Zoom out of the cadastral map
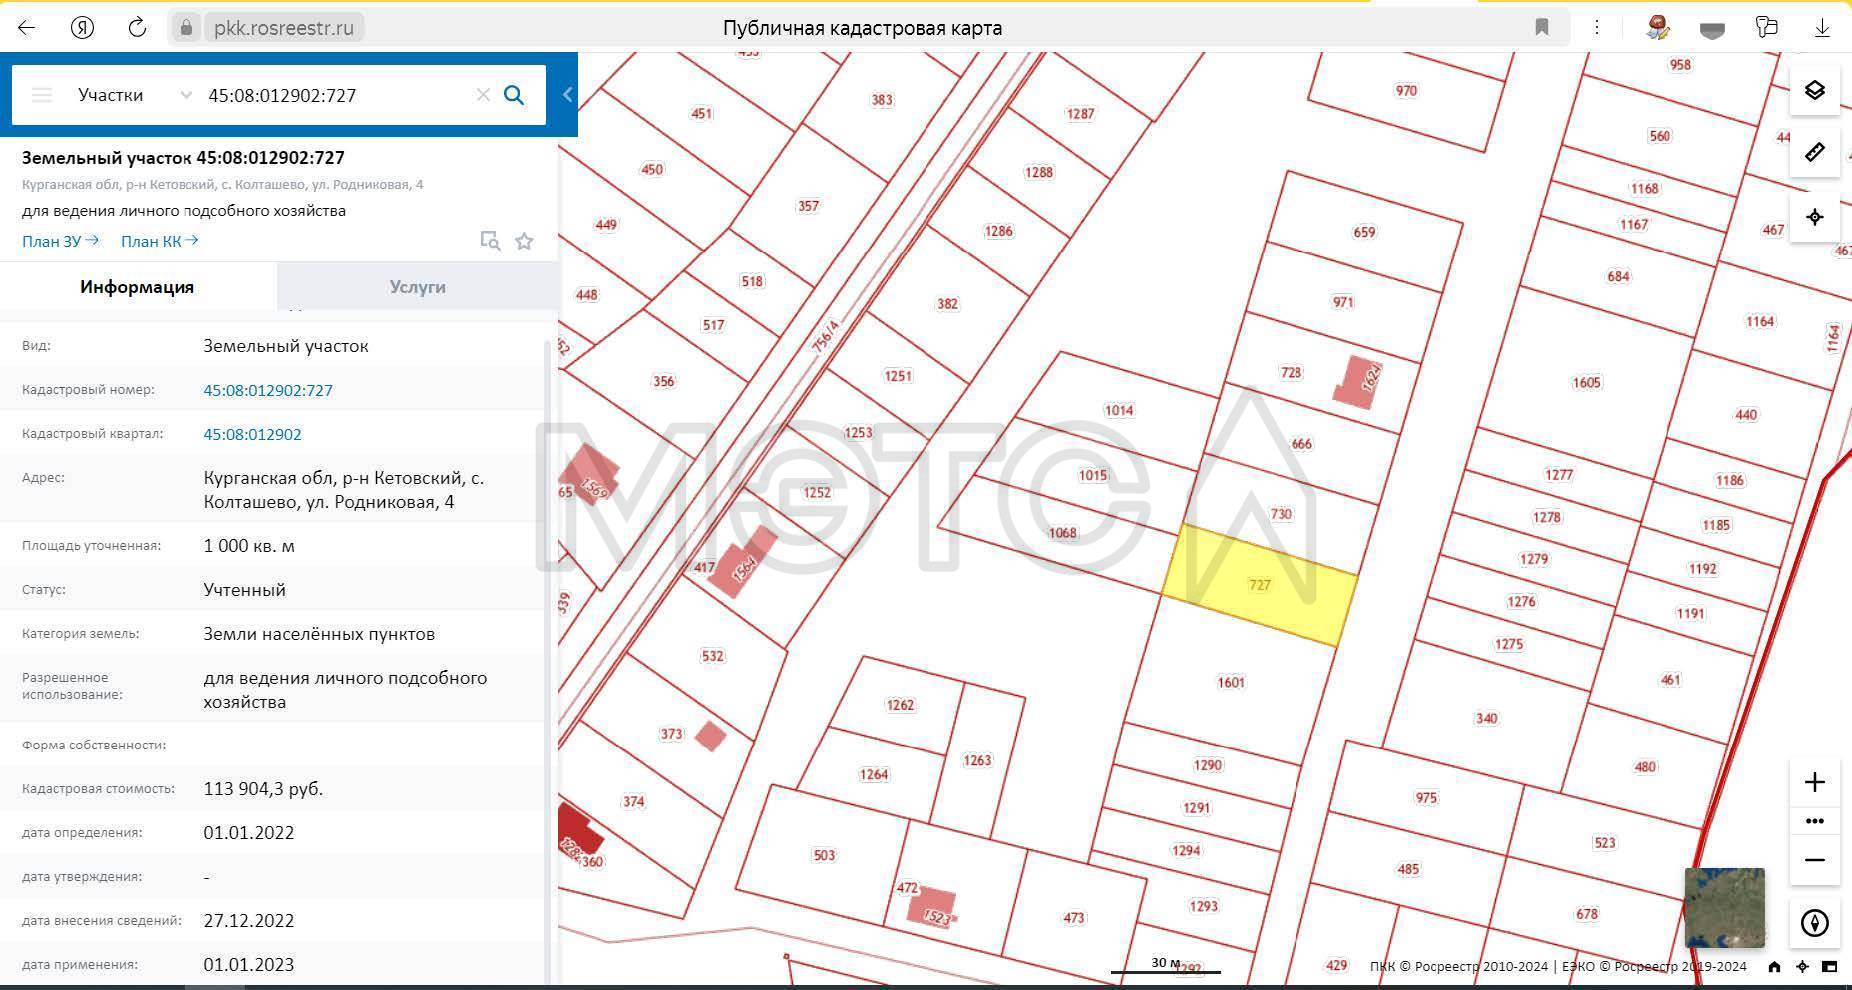This screenshot has height=990, width=1852. [x=1814, y=860]
